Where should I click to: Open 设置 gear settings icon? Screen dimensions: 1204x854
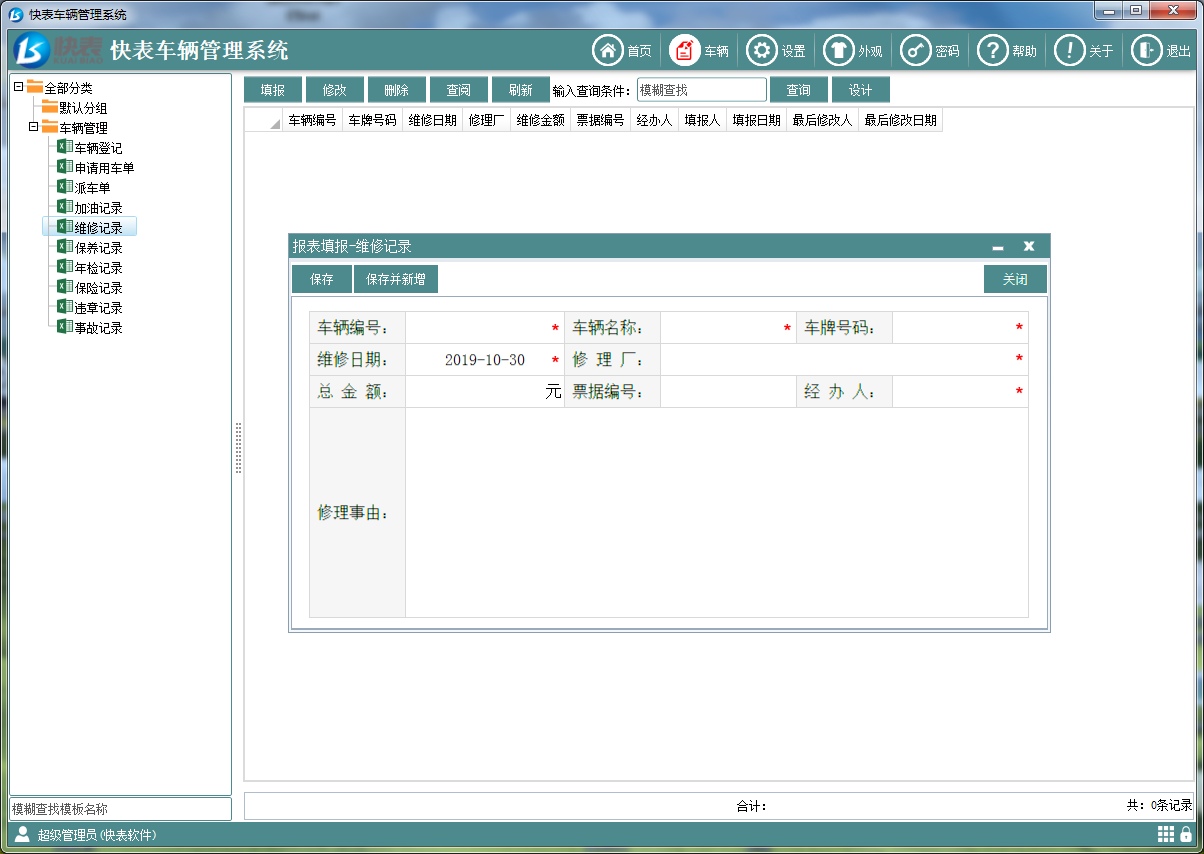click(x=762, y=50)
